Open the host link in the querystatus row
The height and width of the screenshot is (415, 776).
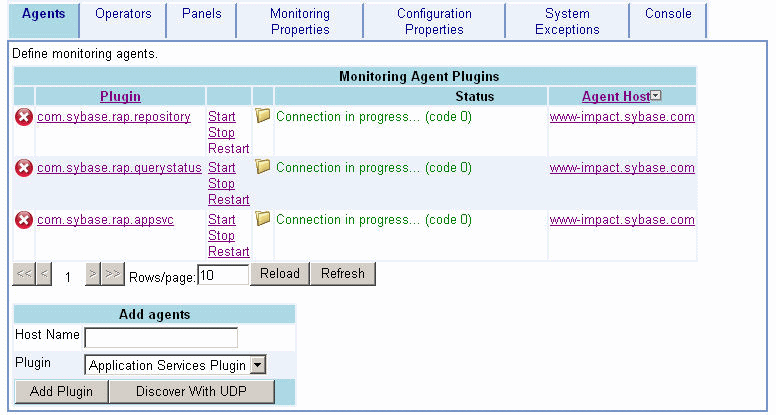coord(622,168)
